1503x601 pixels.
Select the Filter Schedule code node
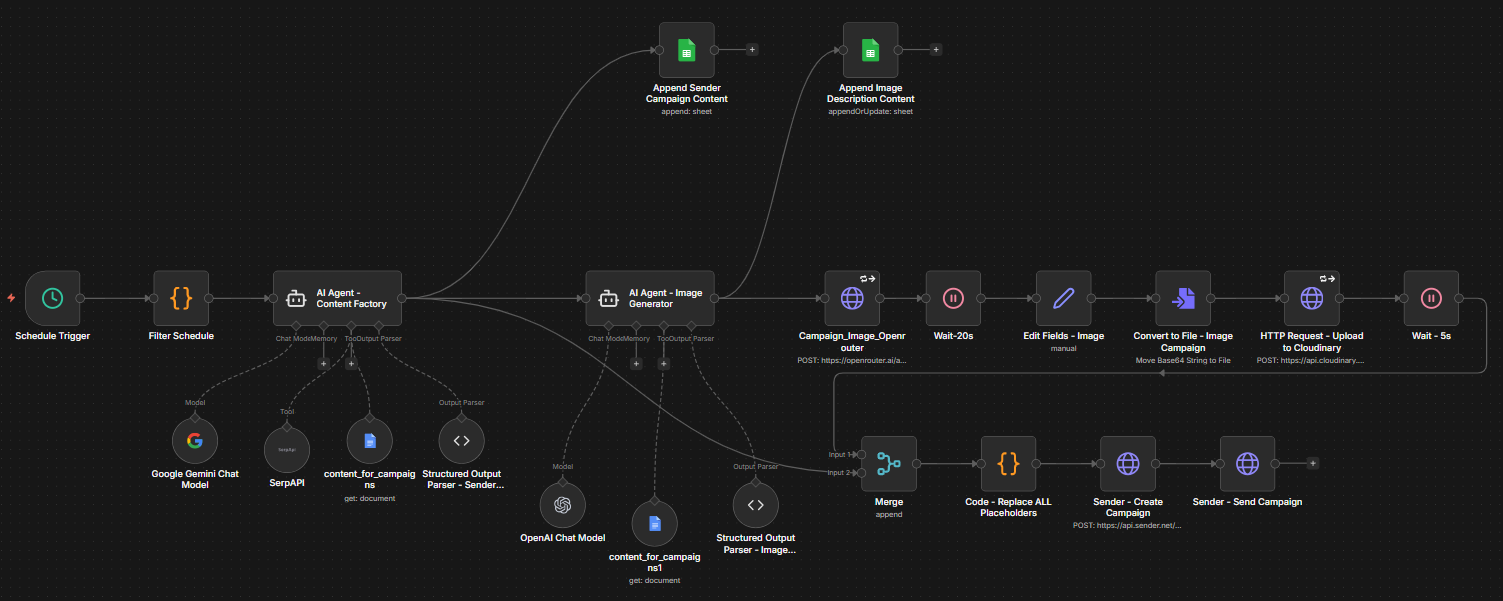tap(181, 298)
